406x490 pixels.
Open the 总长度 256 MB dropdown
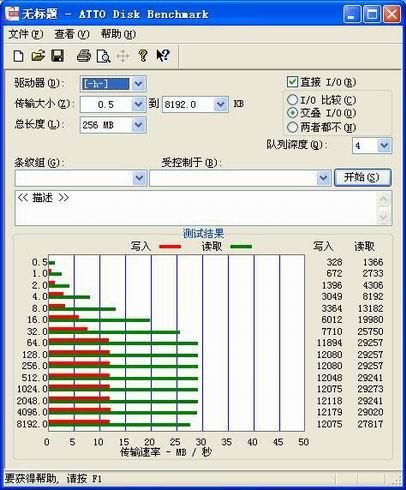tap(139, 125)
